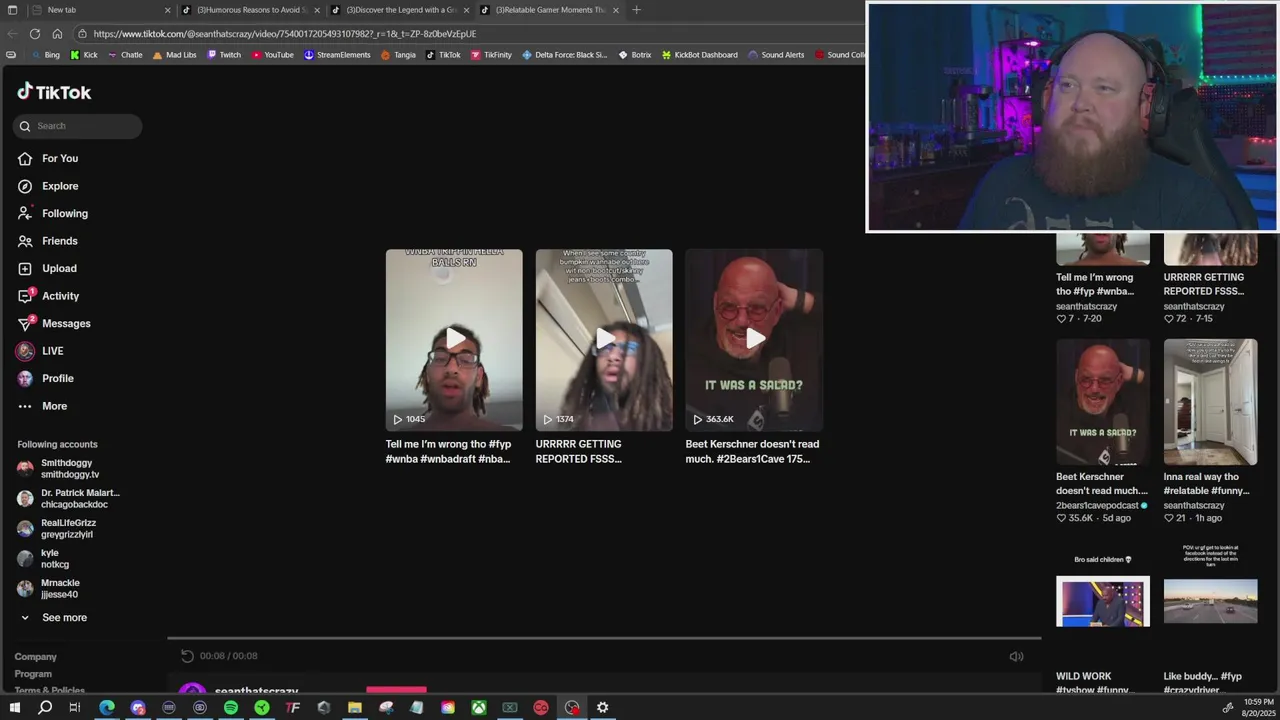Switch to 'Relatable Gamer Moments' tab
This screenshot has width=1280, height=720.
click(549, 10)
